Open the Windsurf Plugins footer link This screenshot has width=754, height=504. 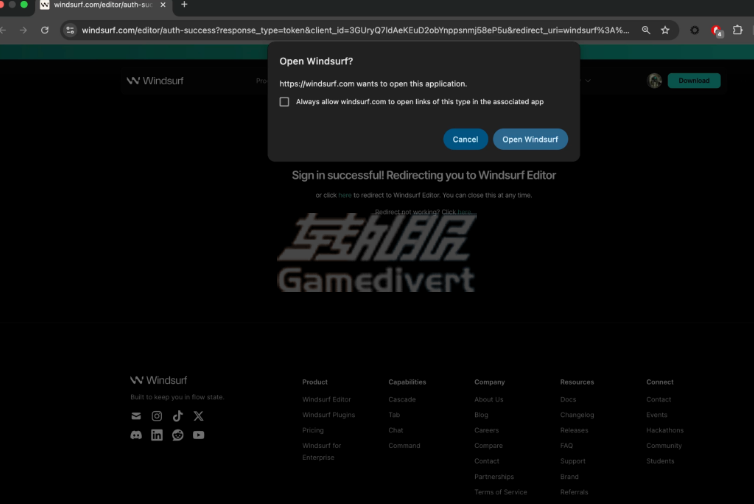click(328, 415)
